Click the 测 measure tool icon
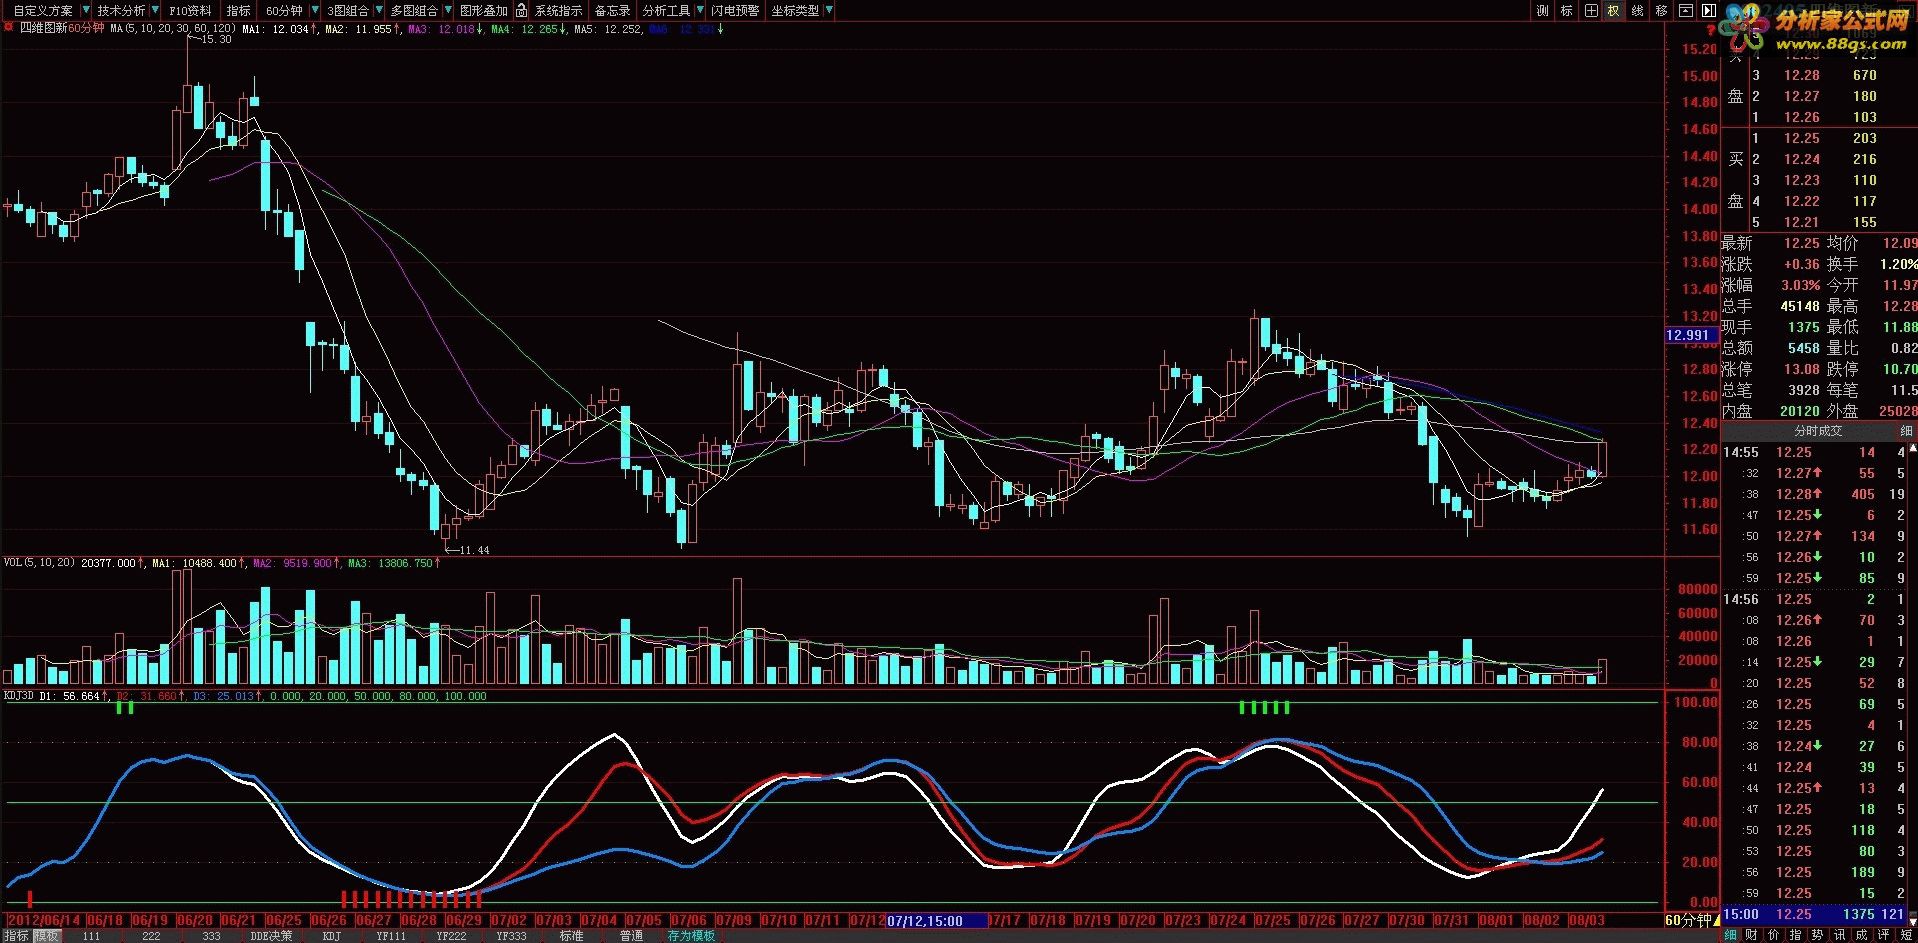Viewport: 1918px width, 943px height. (x=1542, y=10)
